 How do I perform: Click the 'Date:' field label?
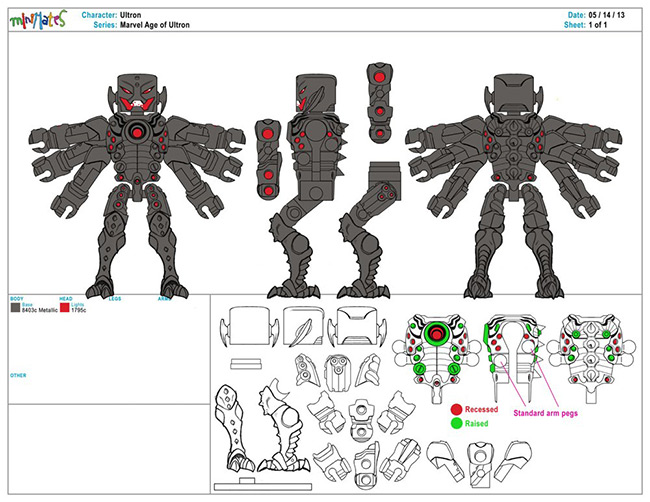(577, 15)
